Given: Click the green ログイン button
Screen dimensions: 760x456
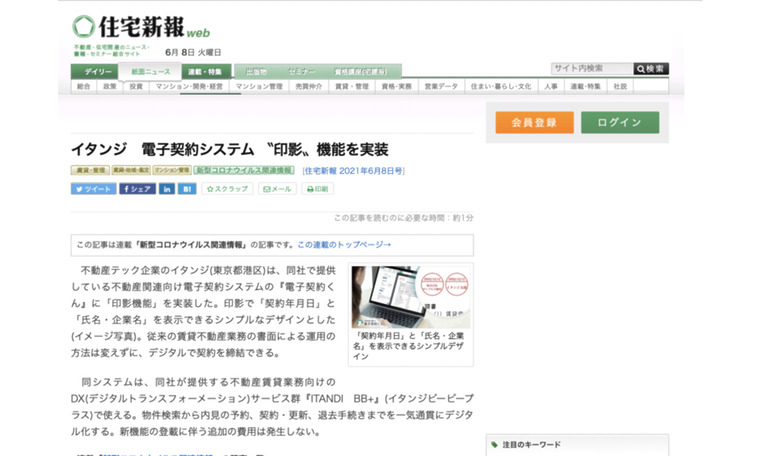Looking at the screenshot, I should 619,122.
